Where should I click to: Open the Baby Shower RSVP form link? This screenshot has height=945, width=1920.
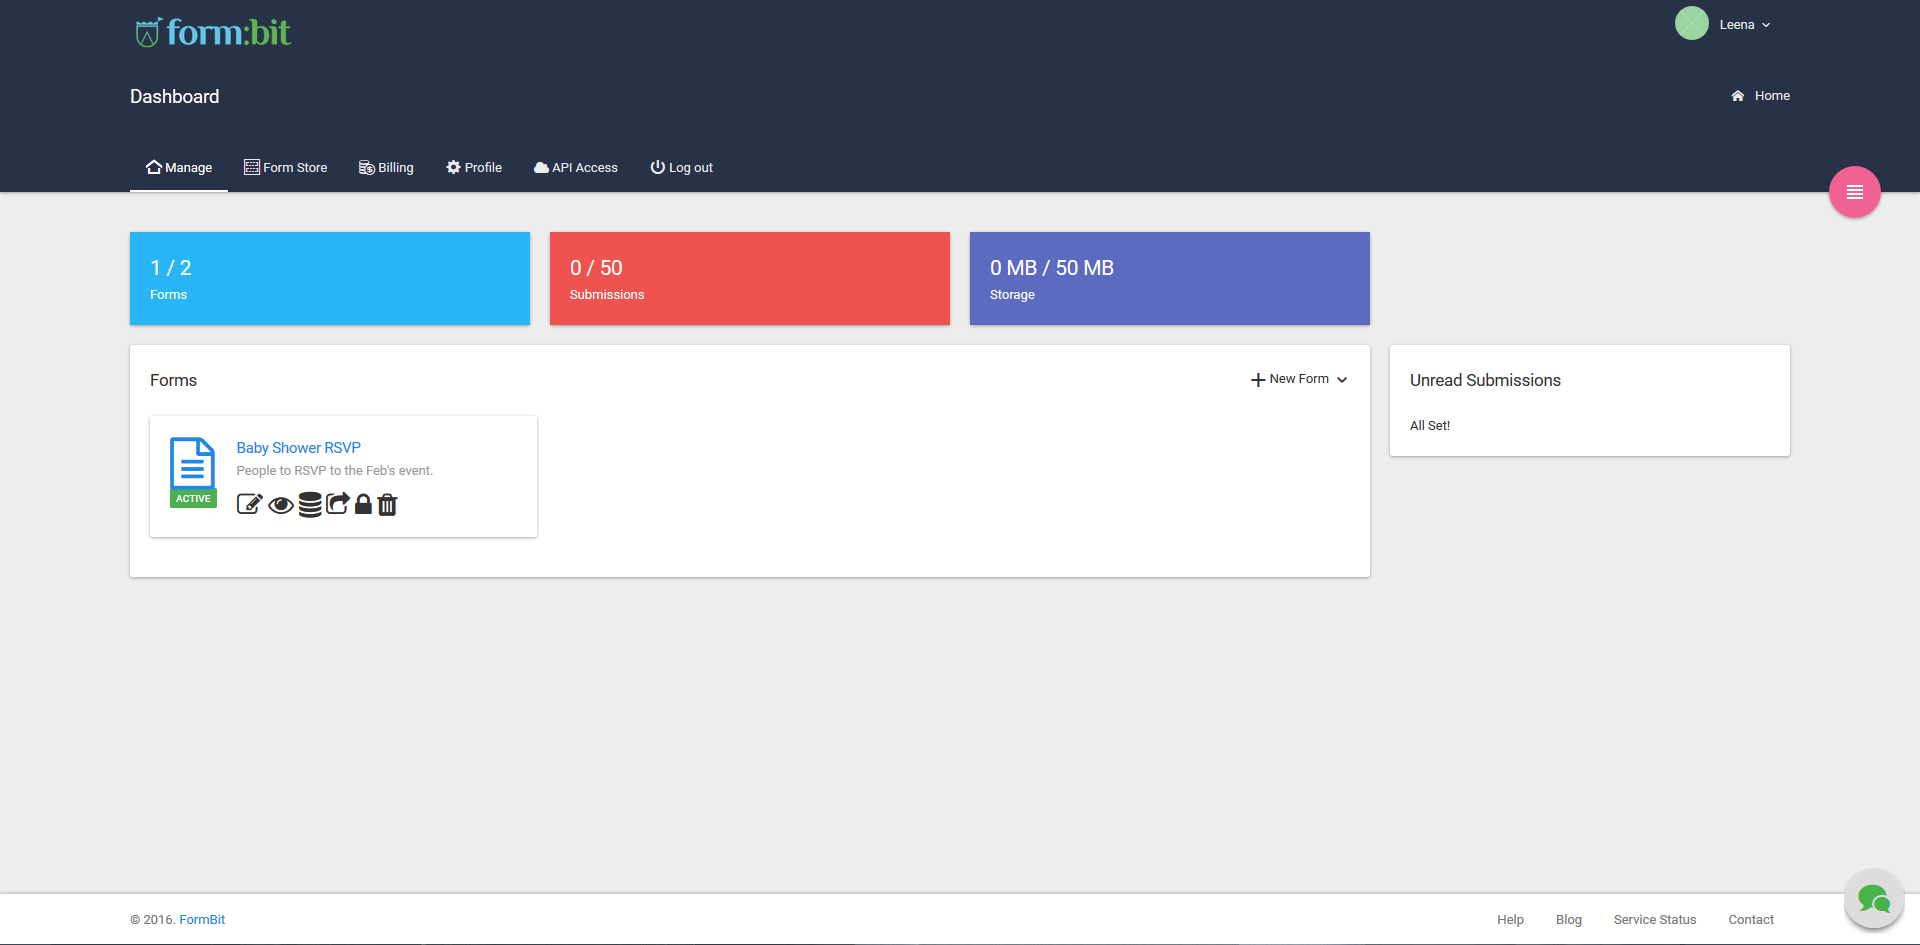[298, 448]
